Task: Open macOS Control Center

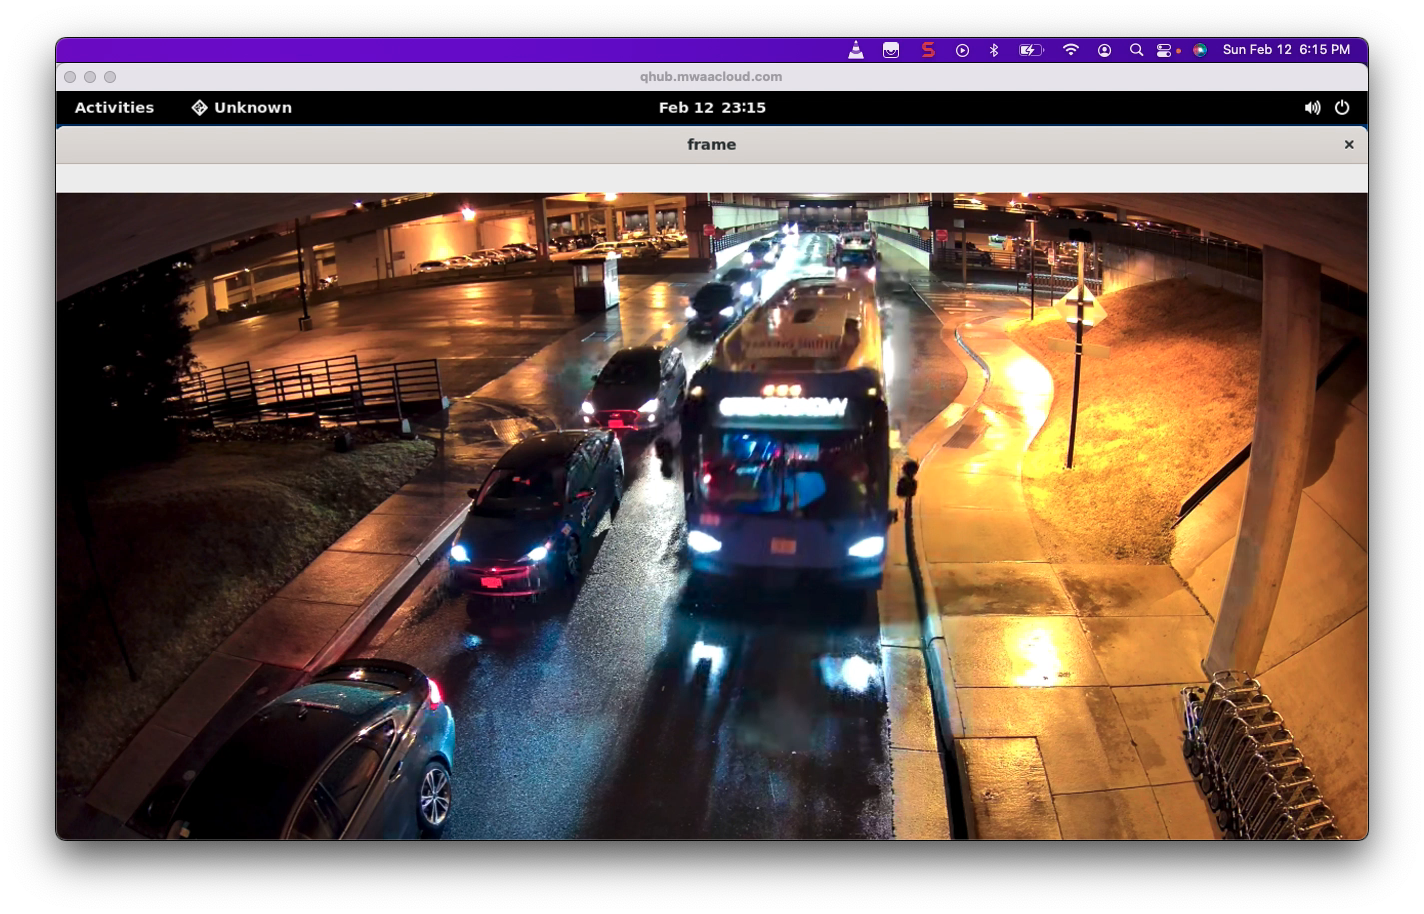Action: pyautogui.click(x=1164, y=50)
